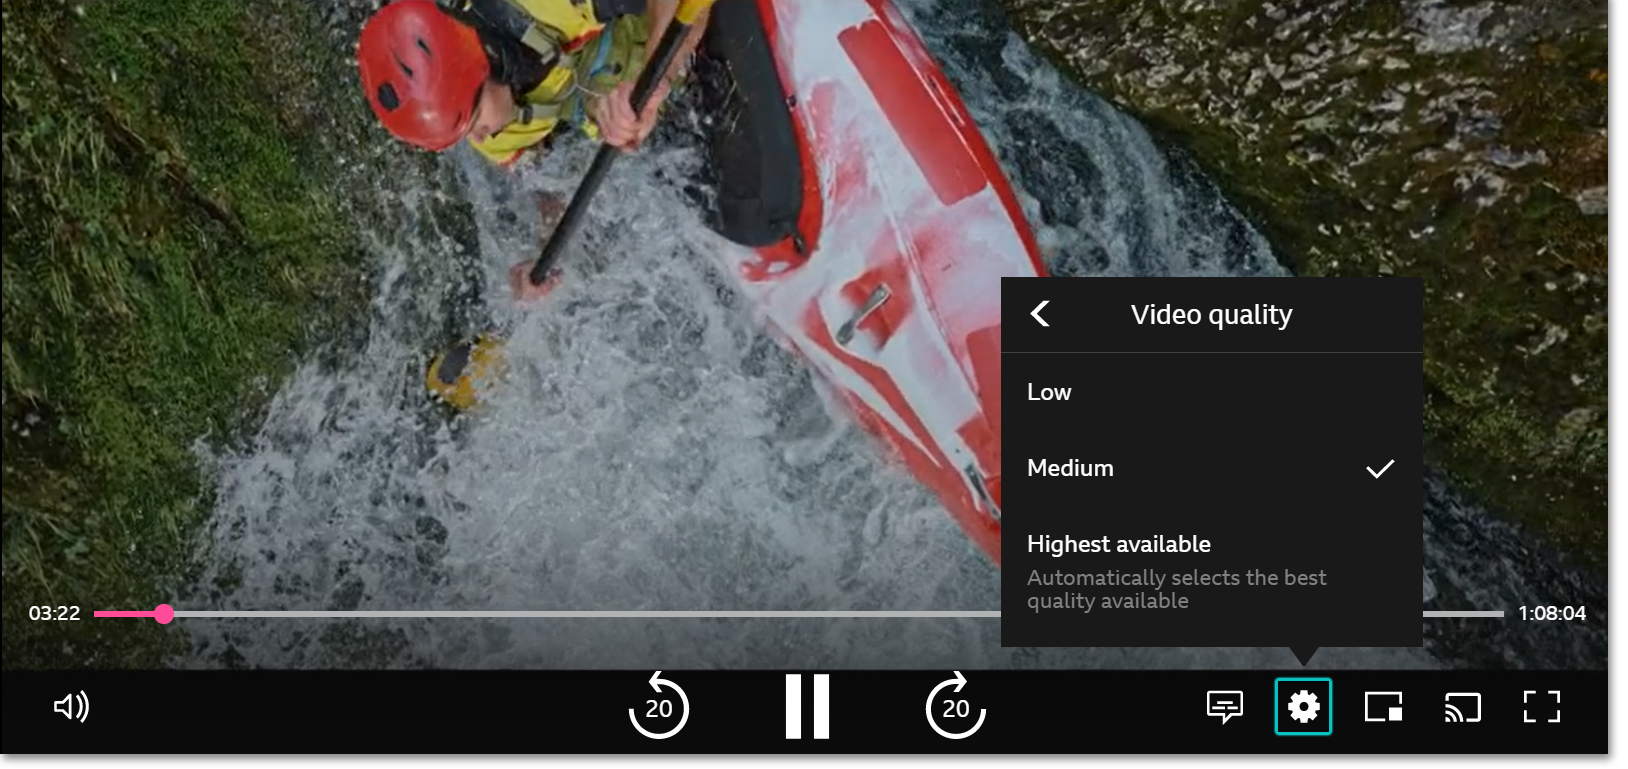
Task: Rewind 20 seconds
Action: pyautogui.click(x=658, y=706)
